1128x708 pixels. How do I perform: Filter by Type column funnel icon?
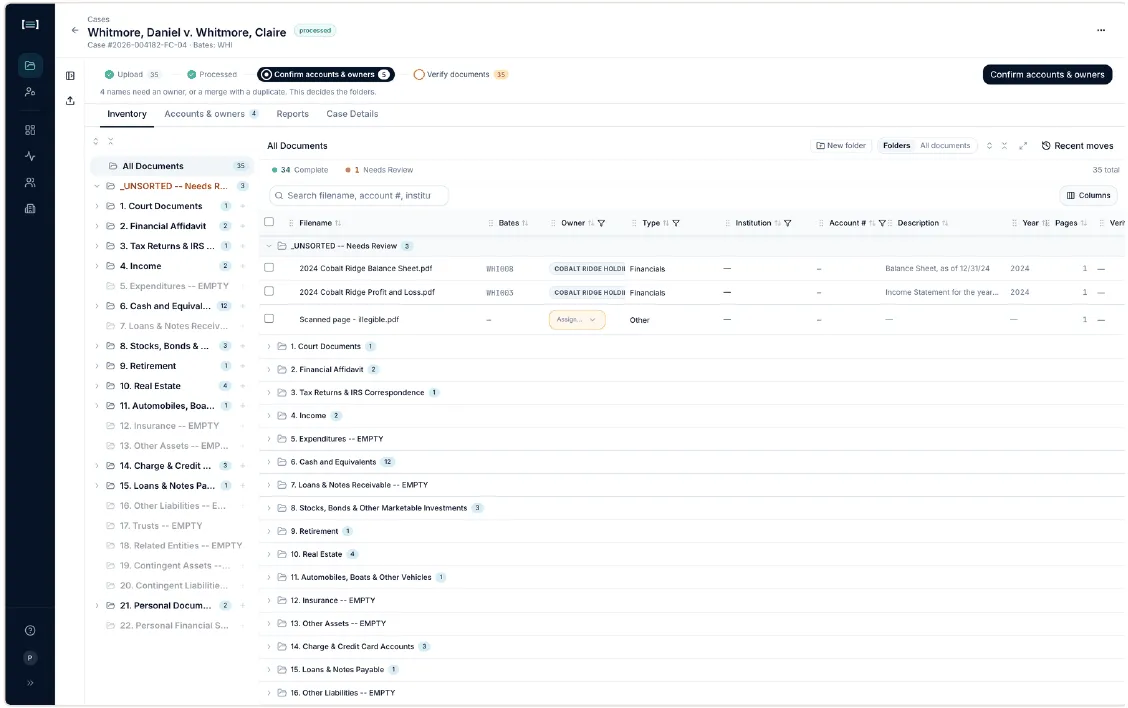(x=676, y=224)
